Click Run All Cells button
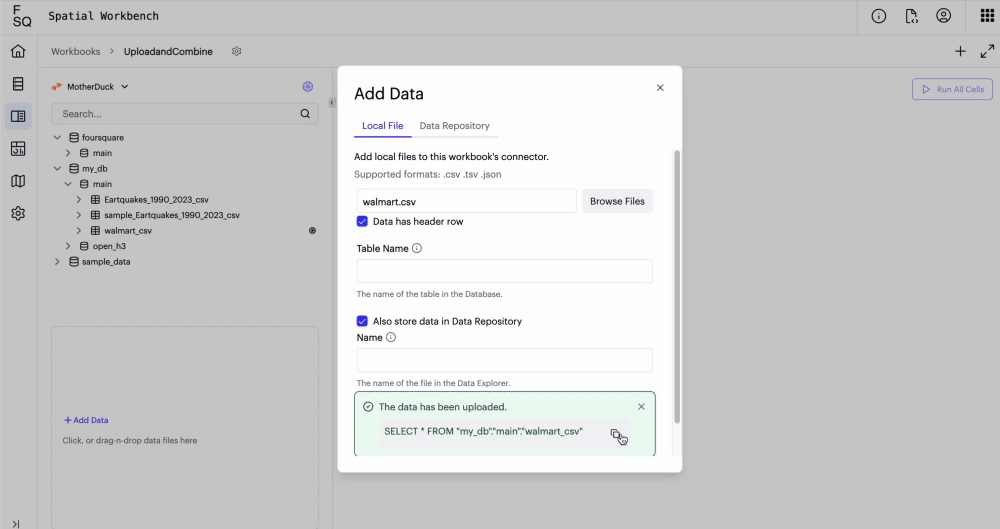 click(952, 89)
